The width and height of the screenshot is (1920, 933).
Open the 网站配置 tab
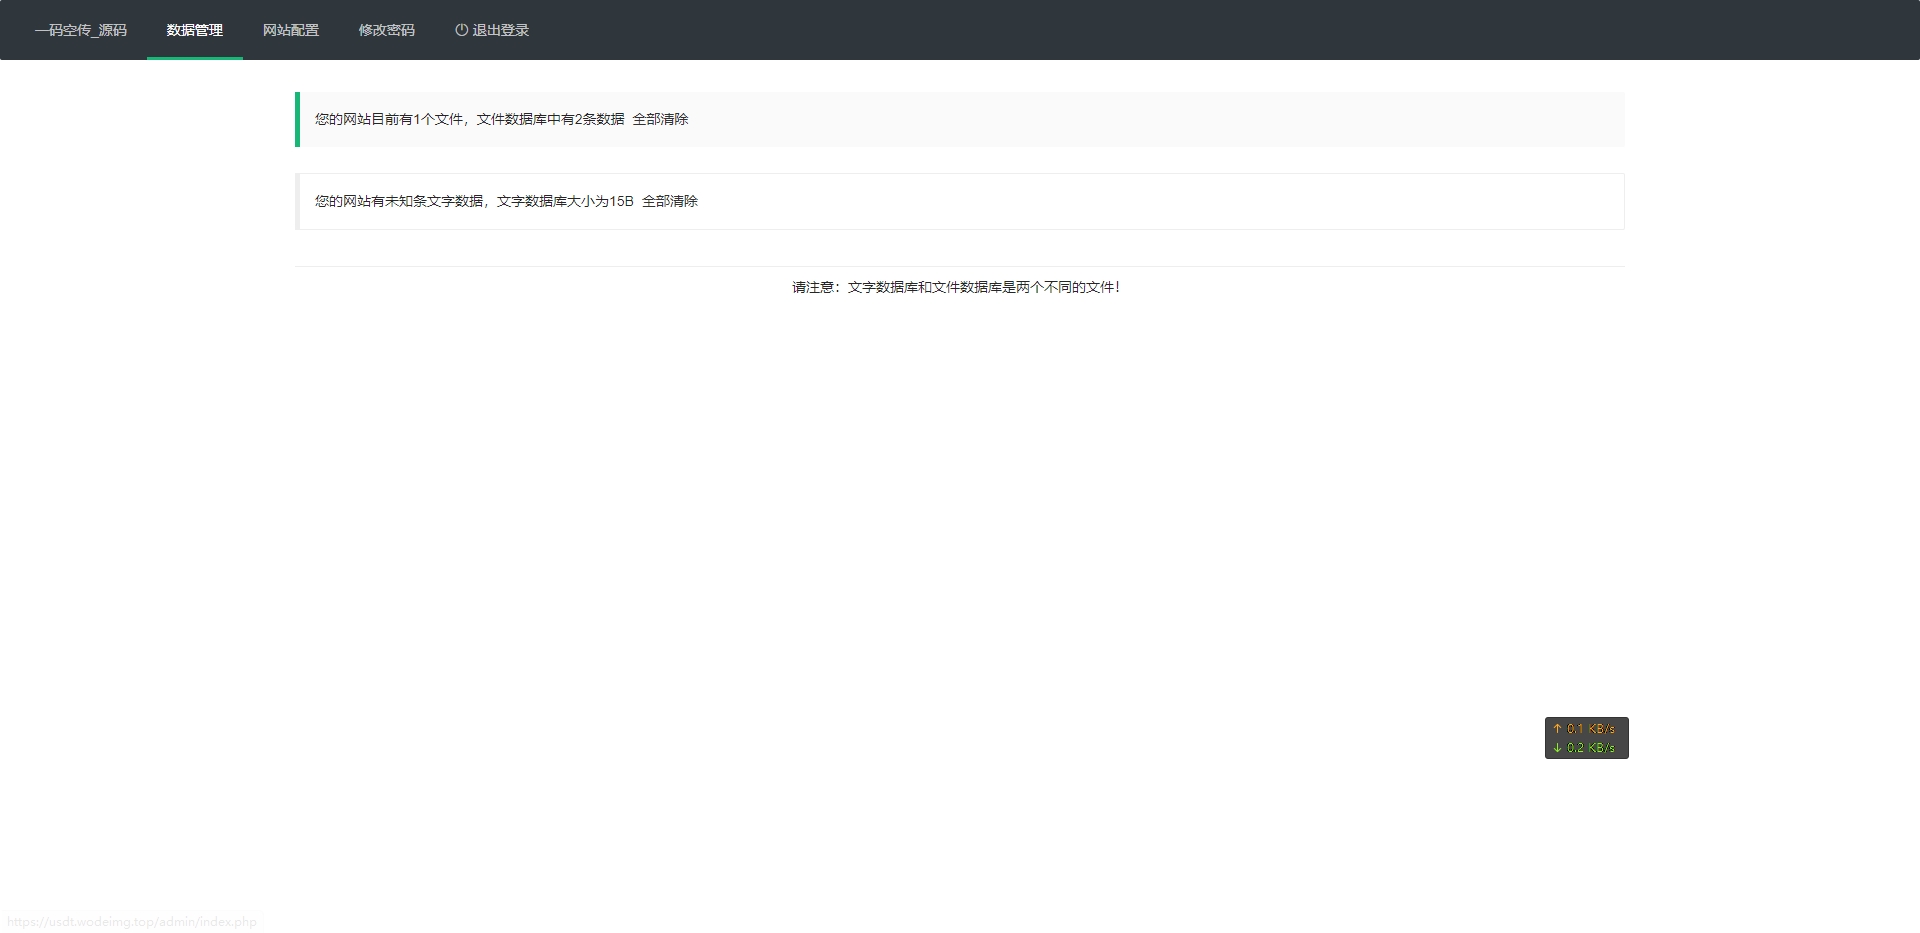pos(291,30)
